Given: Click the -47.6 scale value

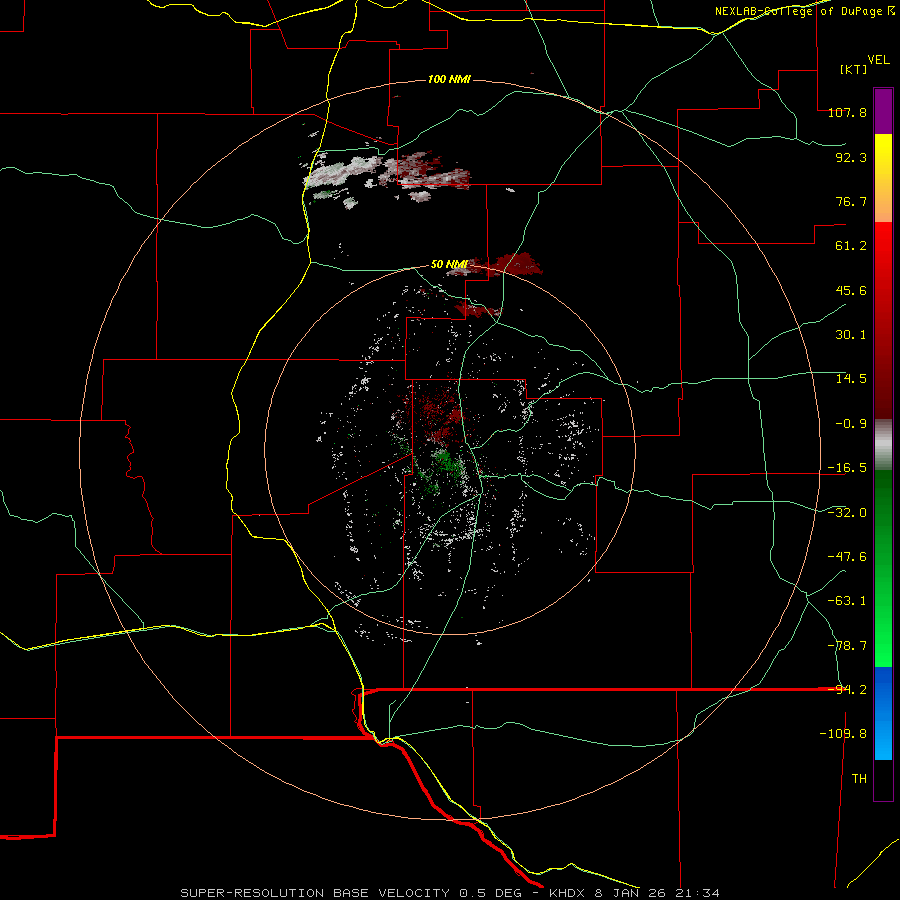Looking at the screenshot, I should [x=847, y=557].
